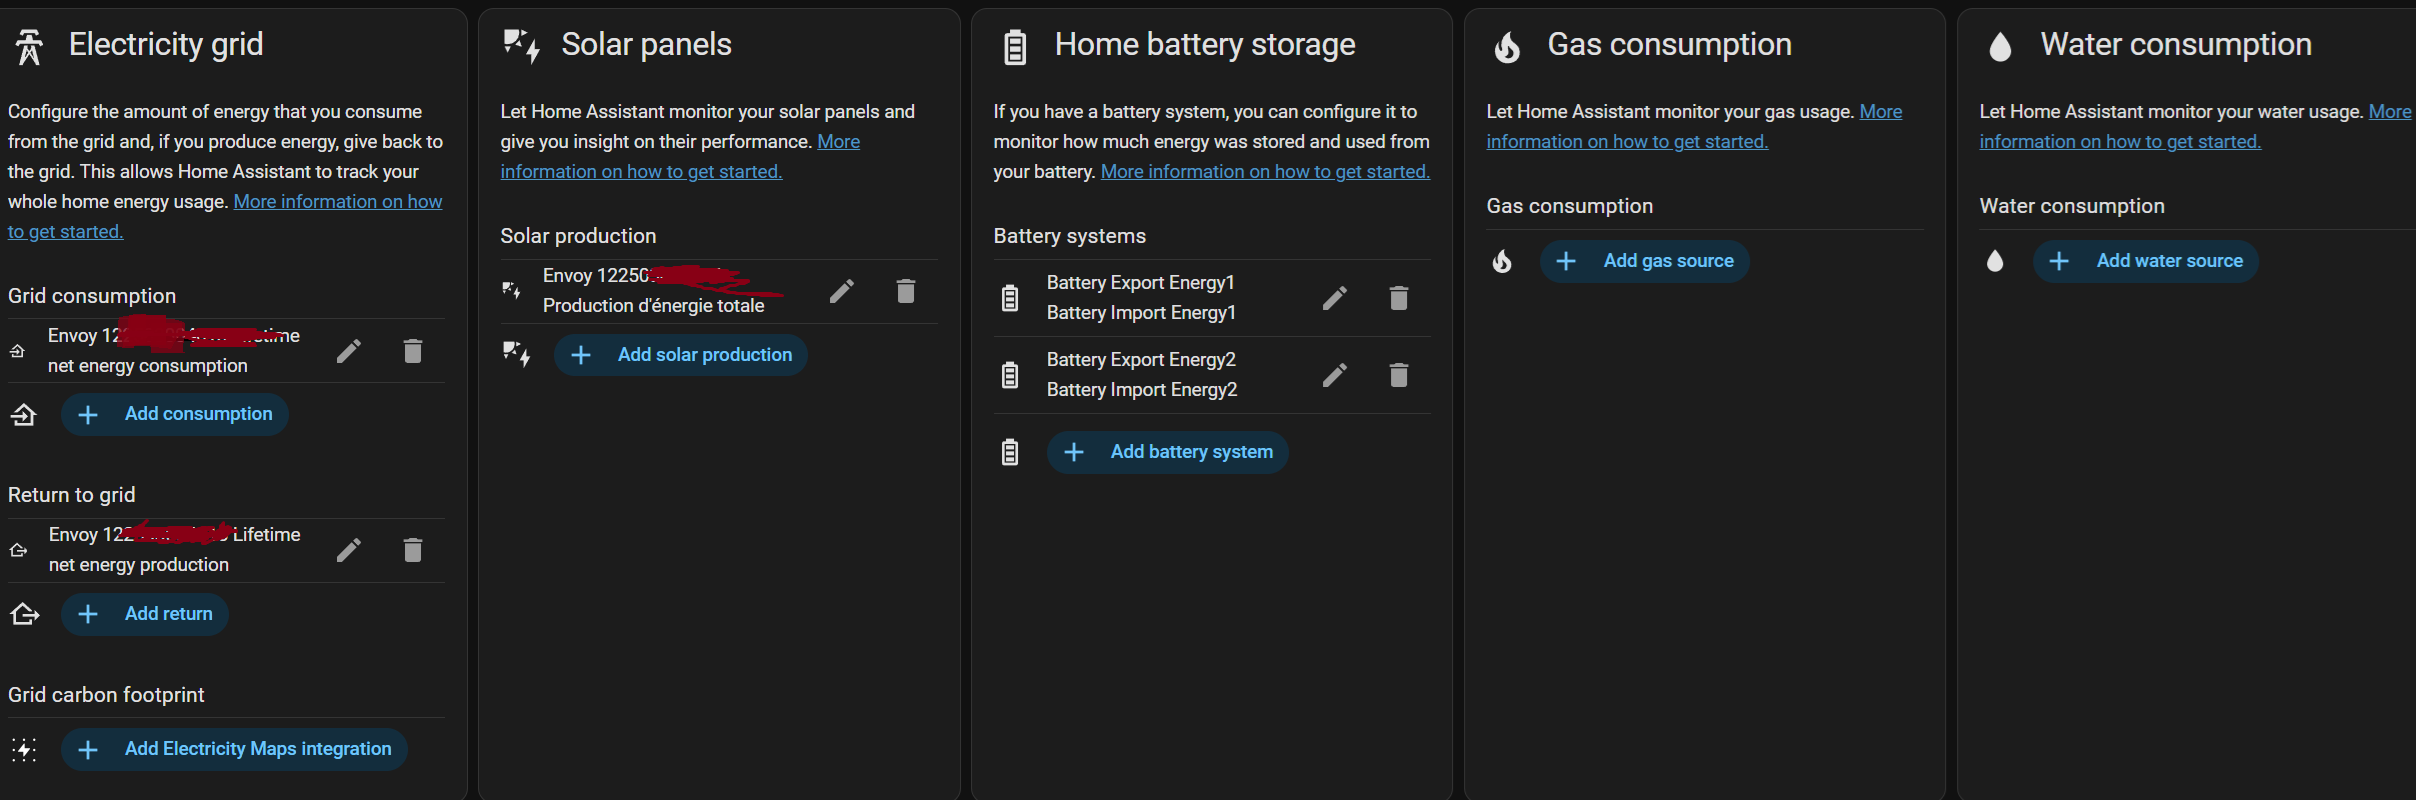Edit Battery Export Energy1 system
Screen dimensions: 2416x800
point(1334,298)
